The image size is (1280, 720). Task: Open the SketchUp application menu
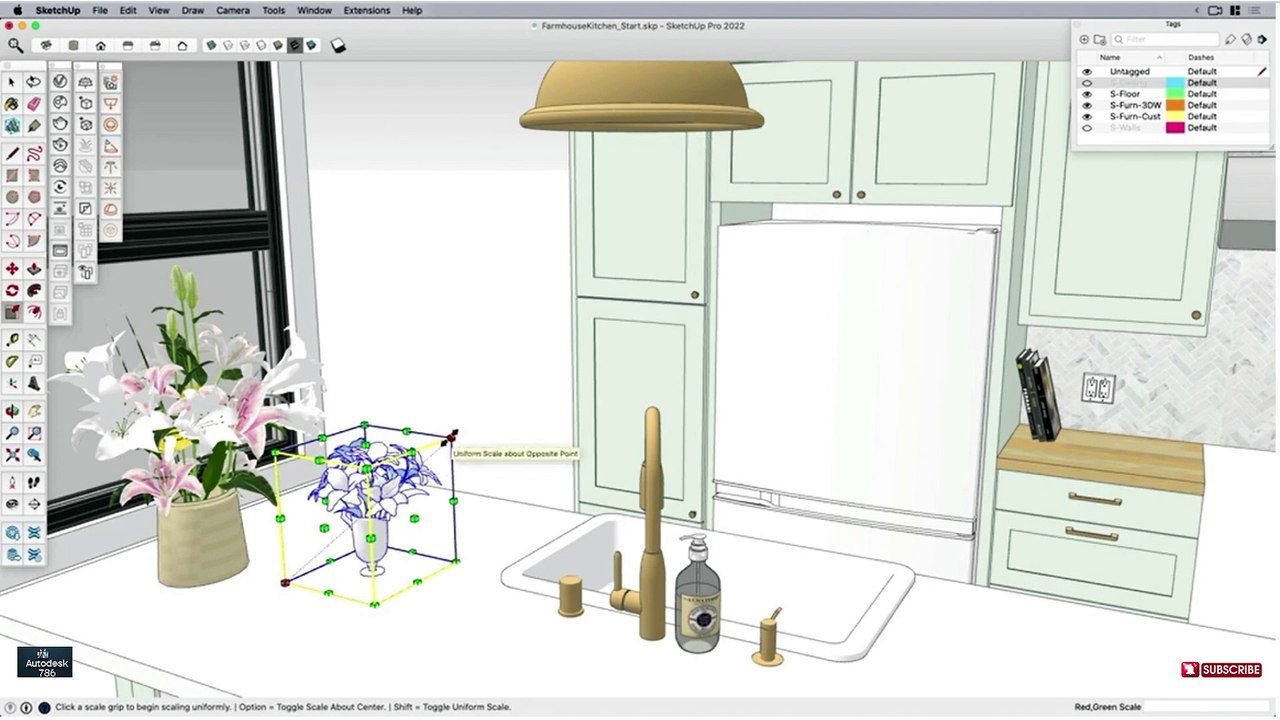(x=58, y=10)
